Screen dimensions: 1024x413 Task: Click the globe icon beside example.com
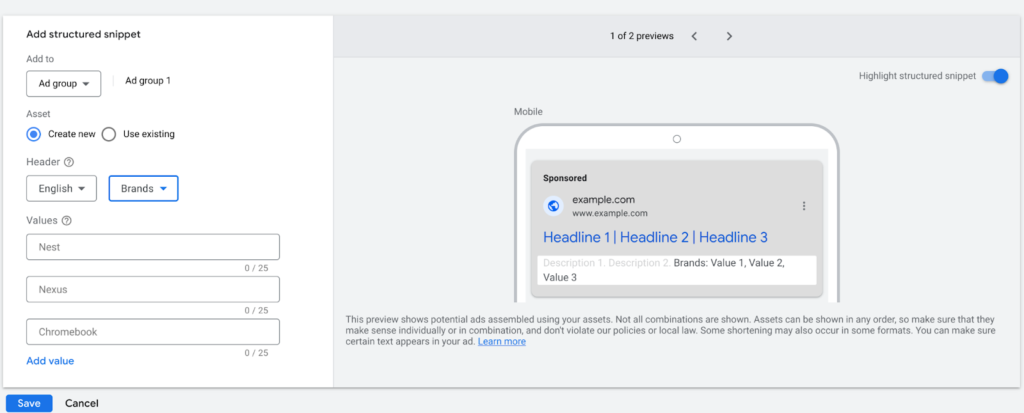point(553,206)
